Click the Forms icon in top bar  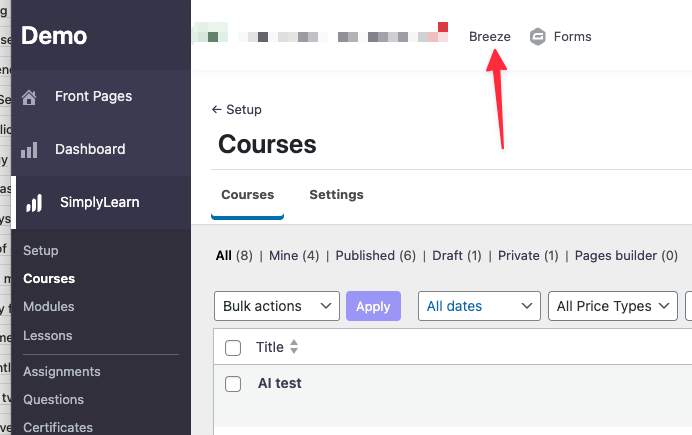[538, 37]
